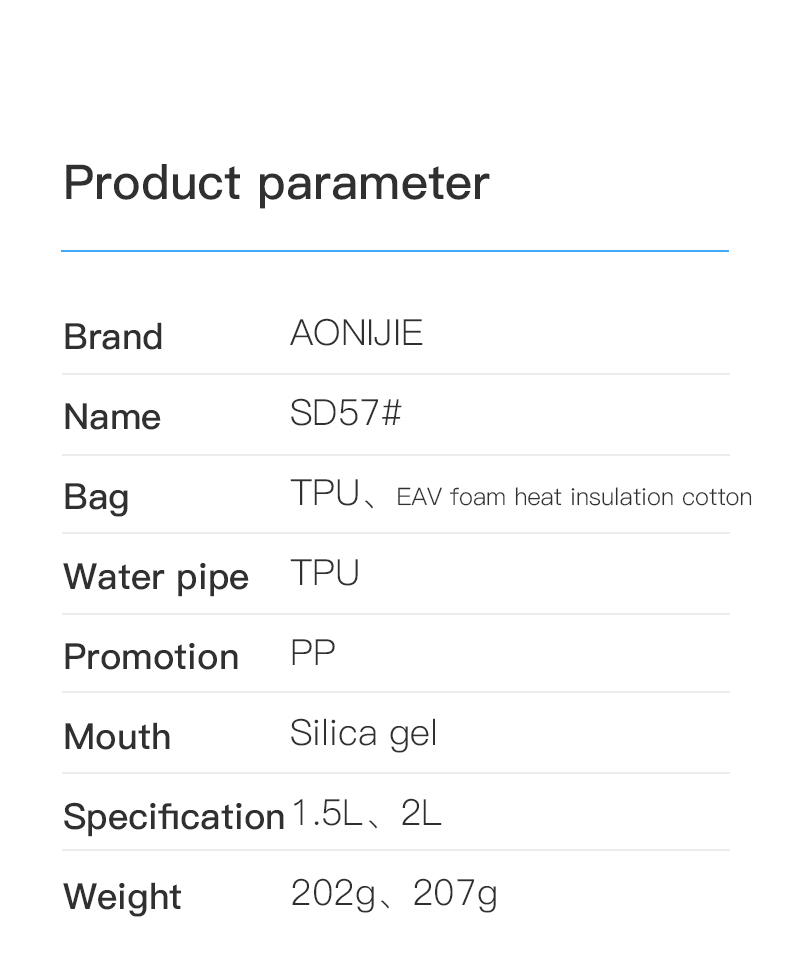
Task: Select the Weight row label
Action: coord(122,897)
